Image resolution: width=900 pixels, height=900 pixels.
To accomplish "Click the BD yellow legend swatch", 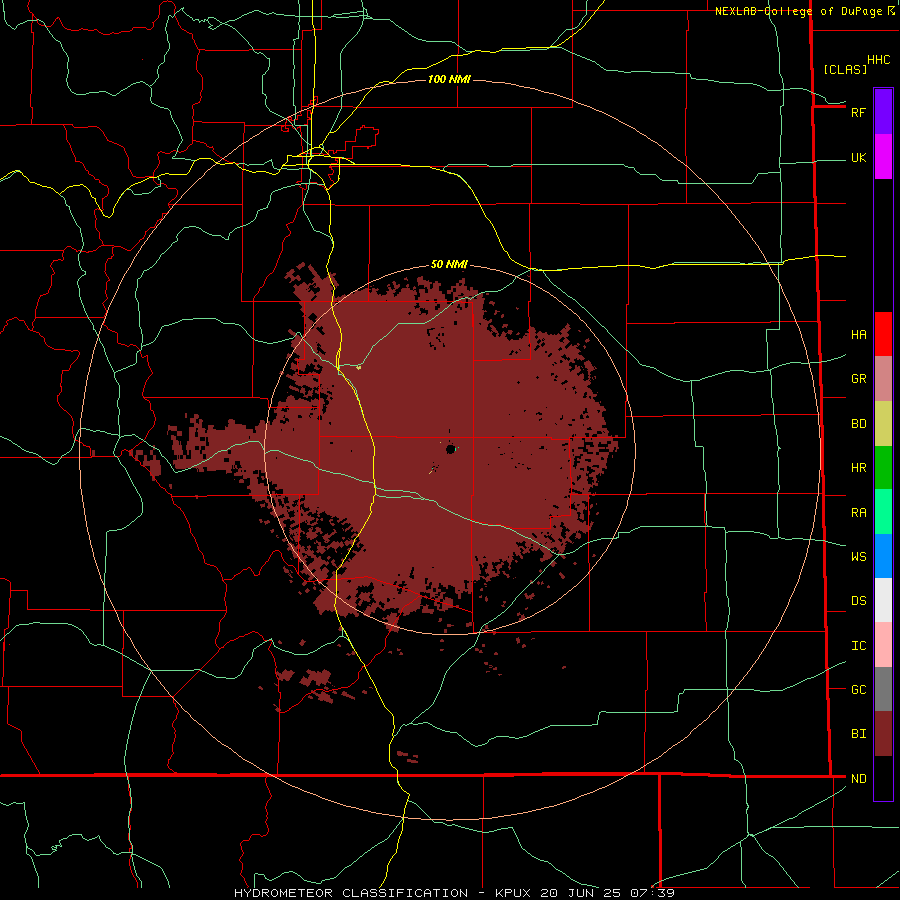I will point(883,424).
